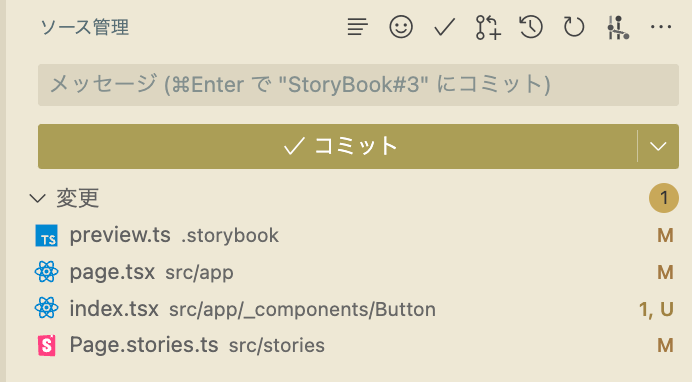Click the commit message input field

pos(358,85)
